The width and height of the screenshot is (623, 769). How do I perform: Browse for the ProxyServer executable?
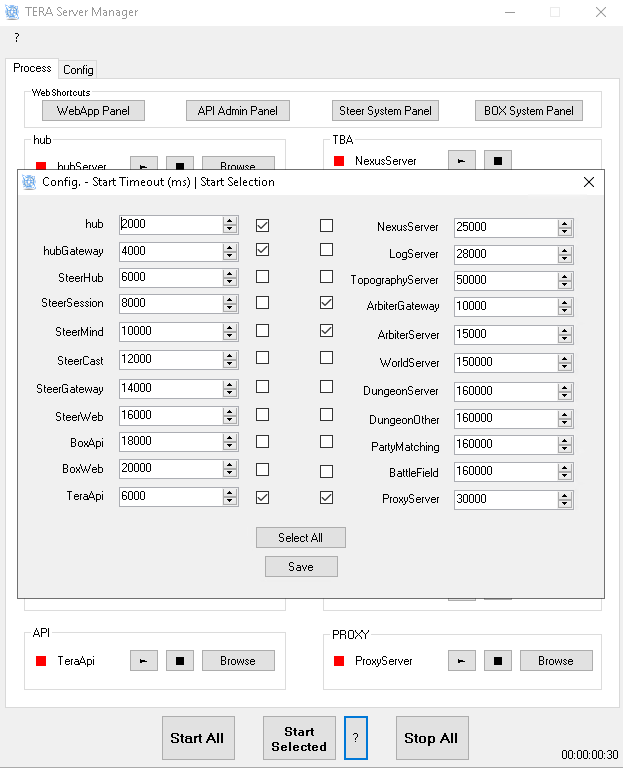(x=556, y=661)
